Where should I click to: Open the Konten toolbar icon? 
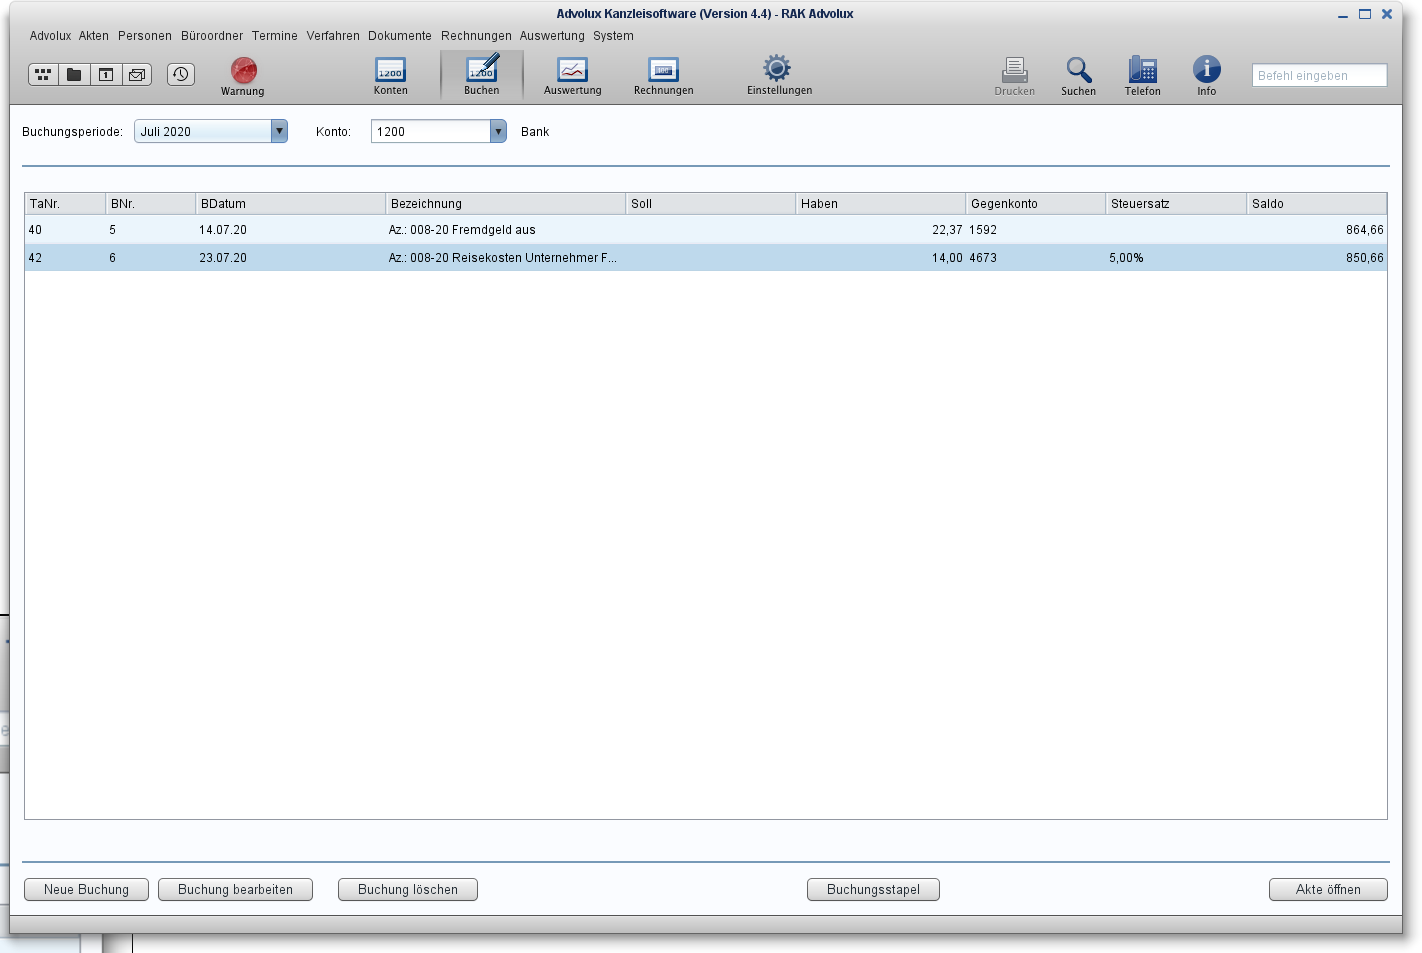tap(391, 76)
